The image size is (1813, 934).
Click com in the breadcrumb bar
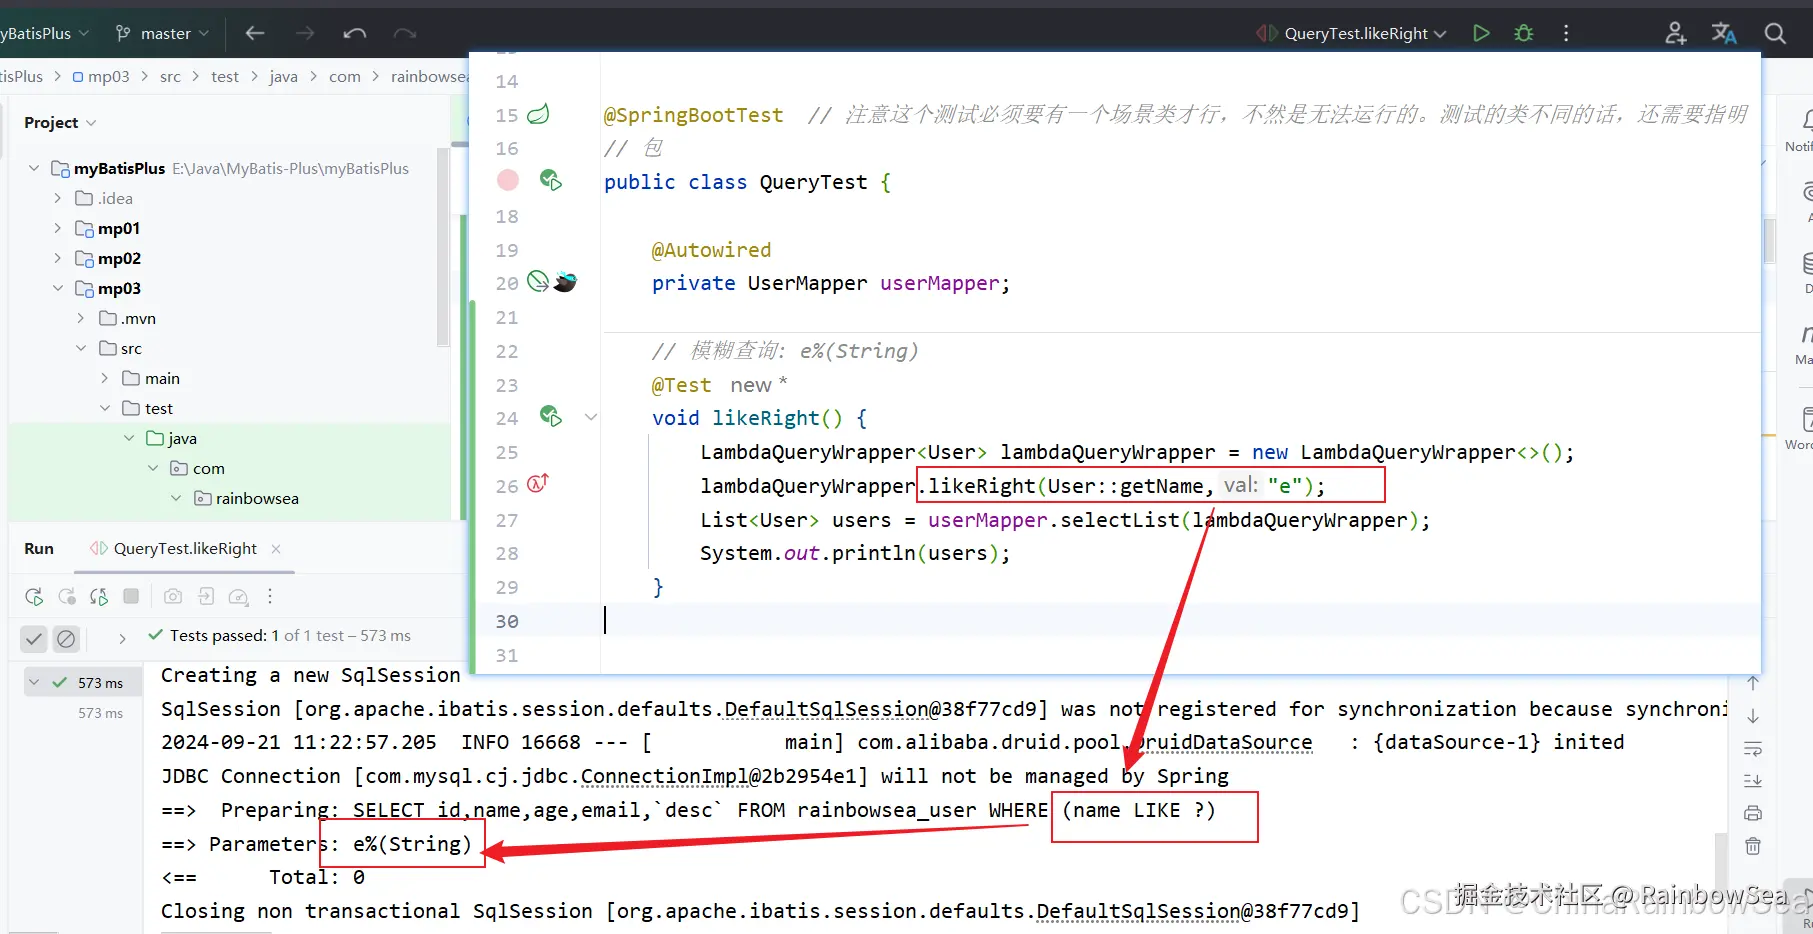pos(345,76)
